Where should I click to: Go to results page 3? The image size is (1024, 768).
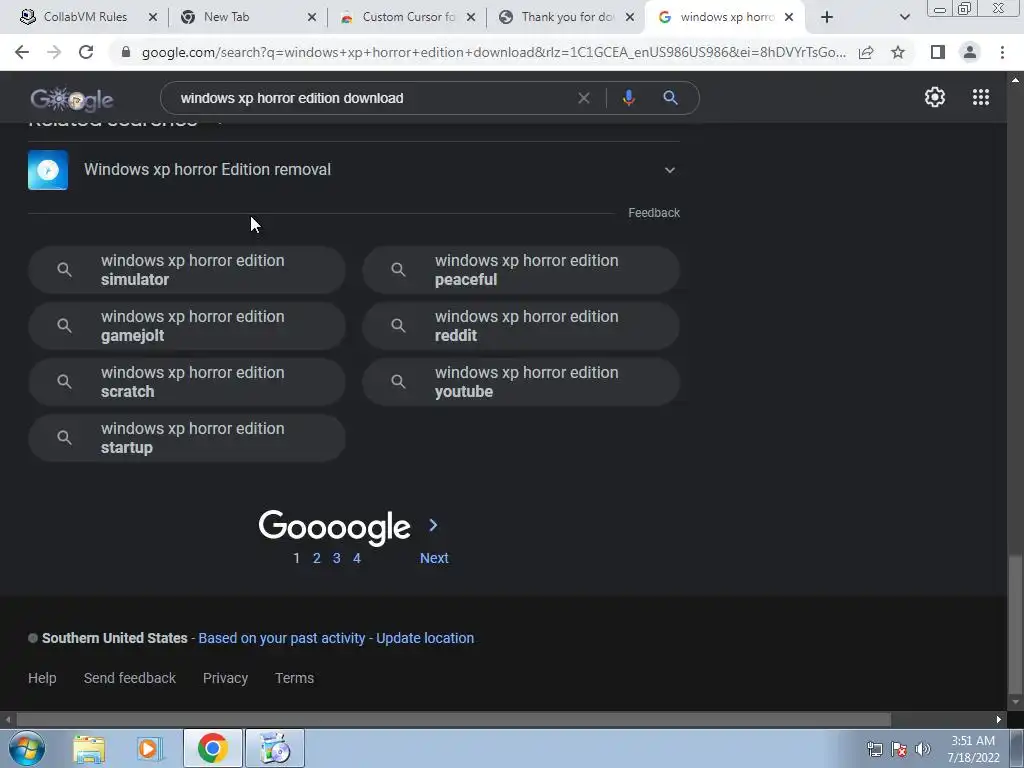[x=336, y=558]
